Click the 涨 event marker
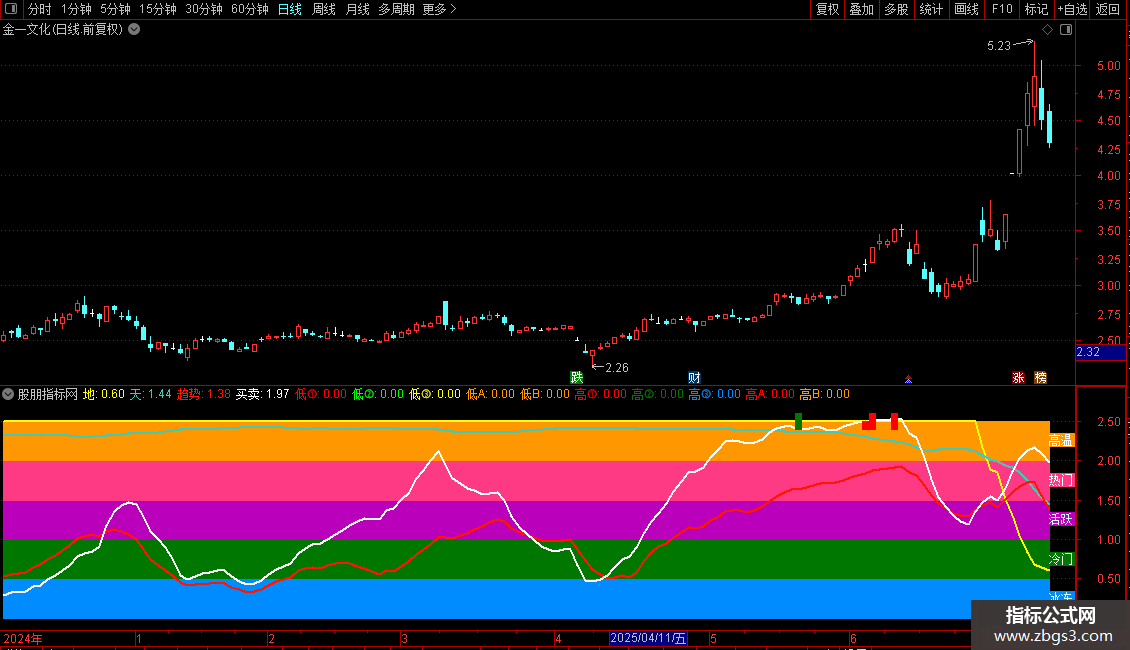Viewport: 1130px width, 650px height. tap(1018, 378)
